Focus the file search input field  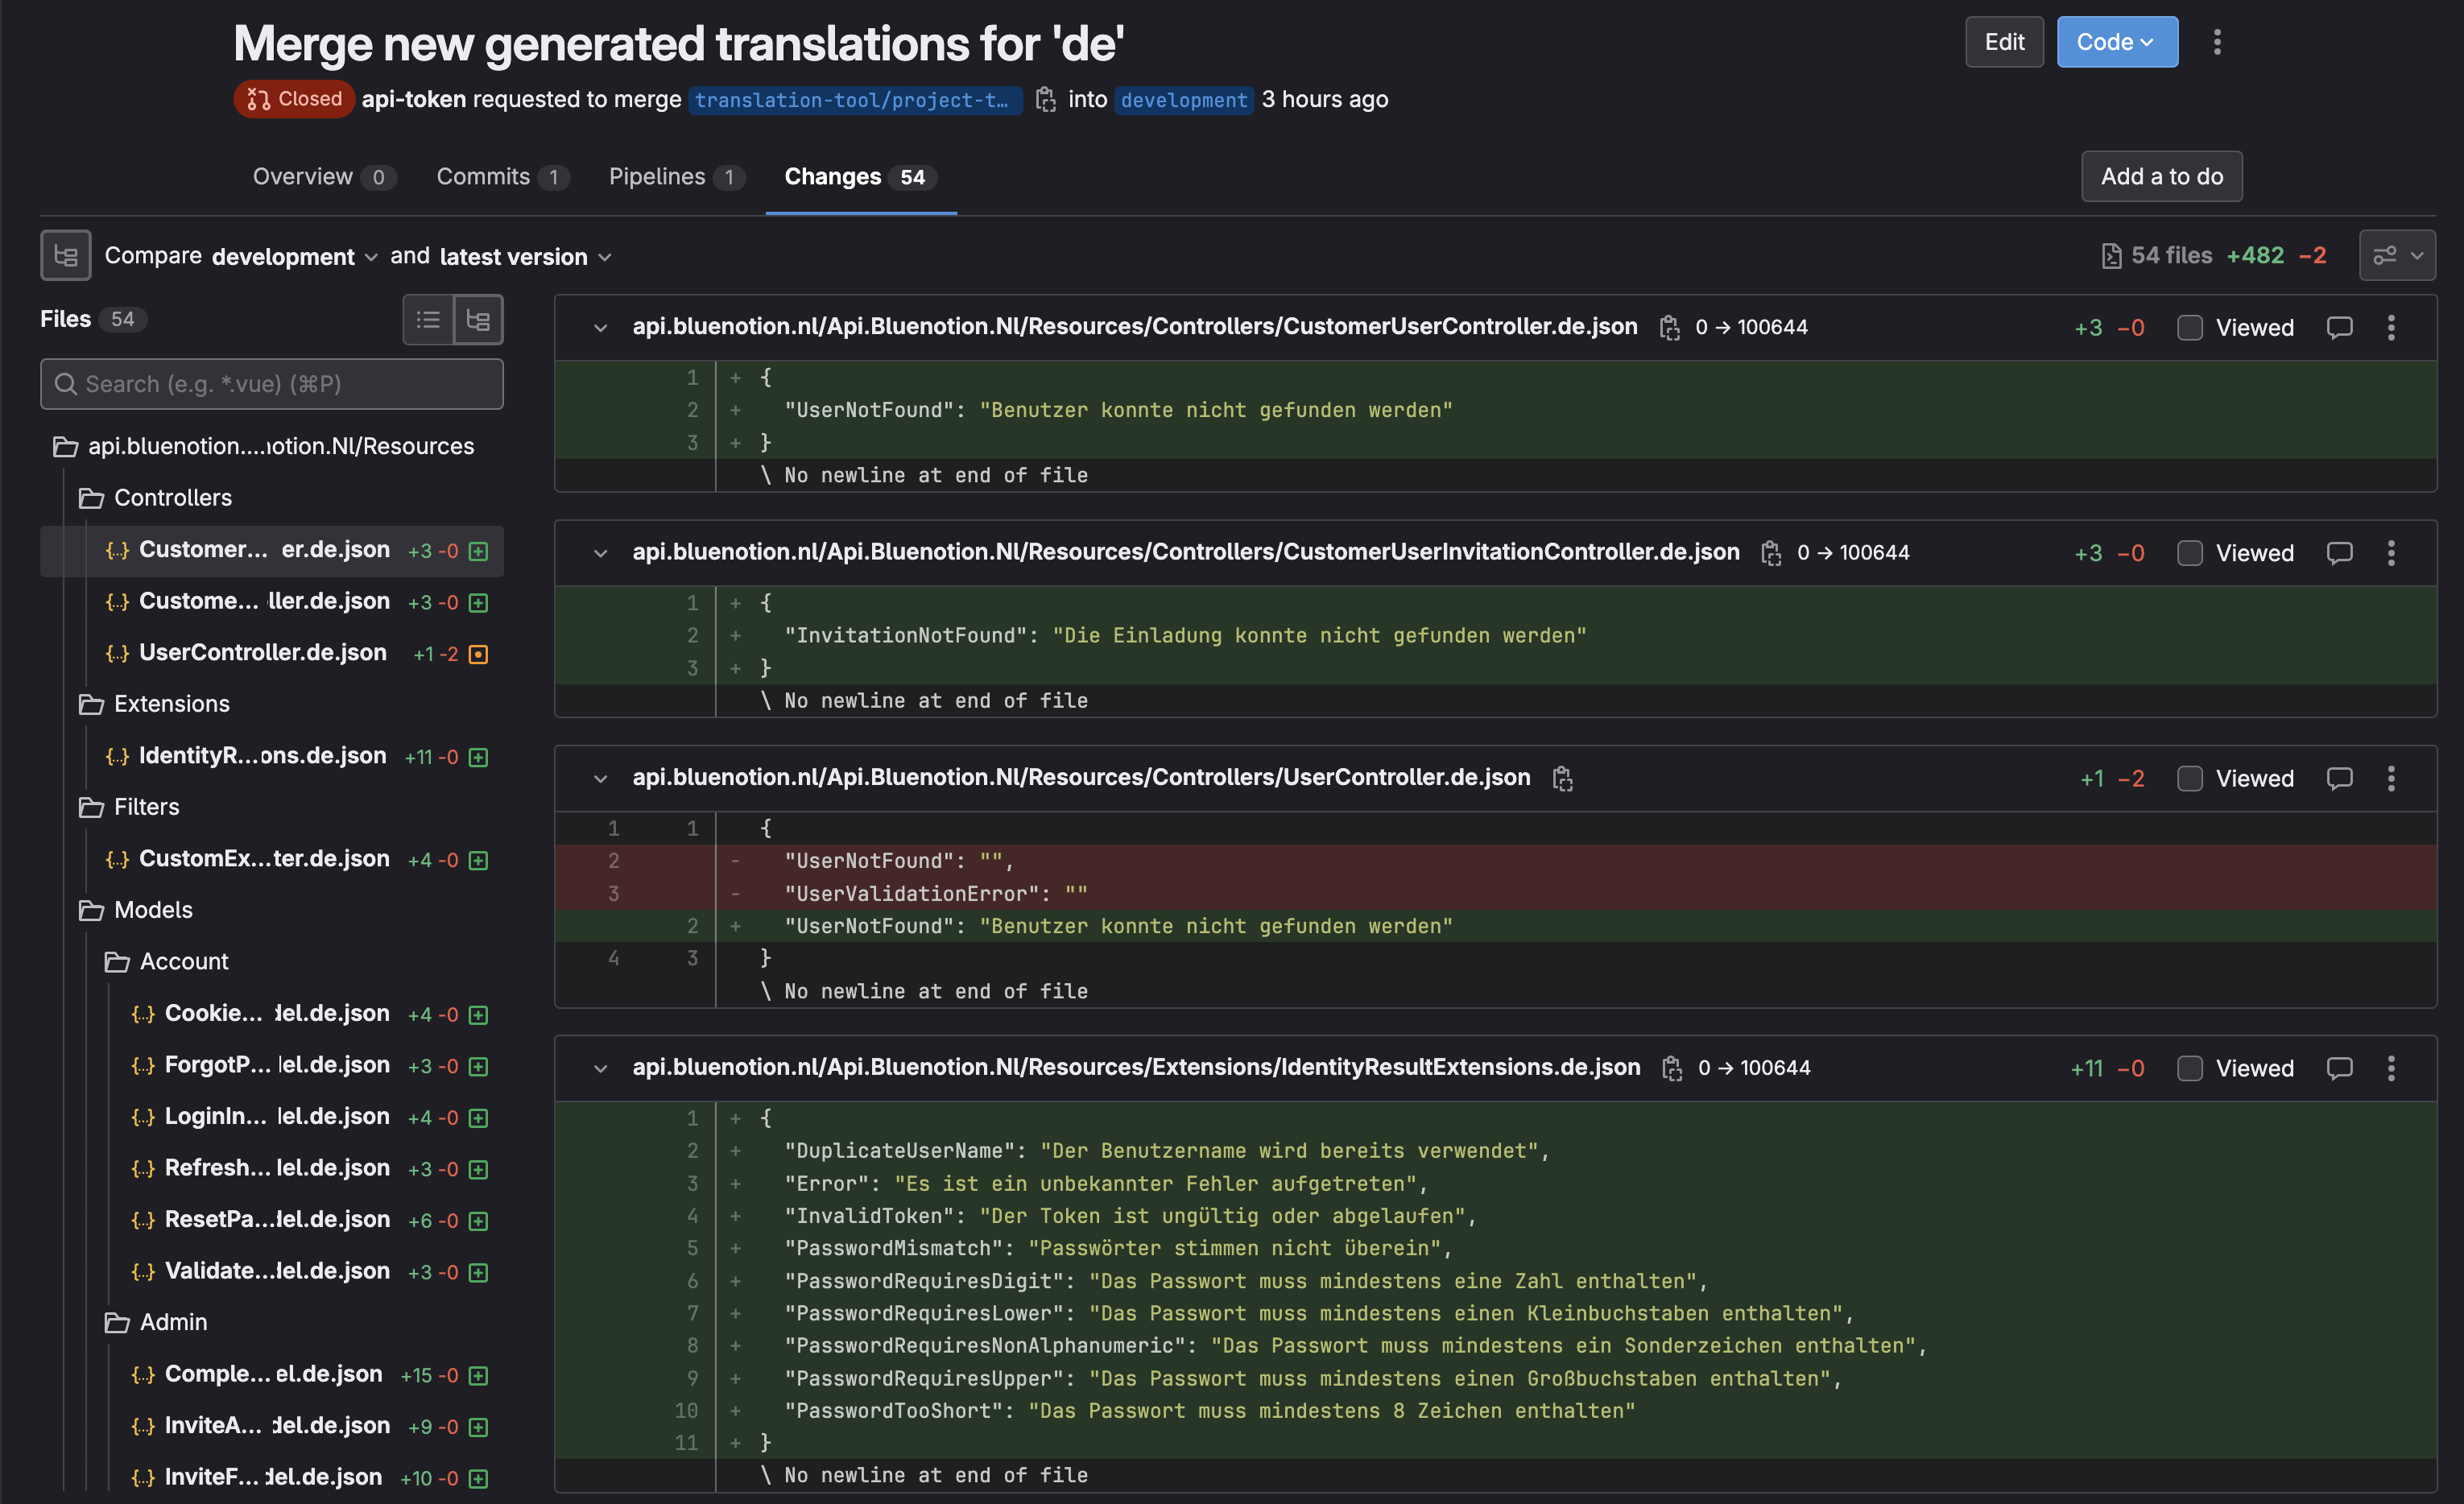coord(272,384)
